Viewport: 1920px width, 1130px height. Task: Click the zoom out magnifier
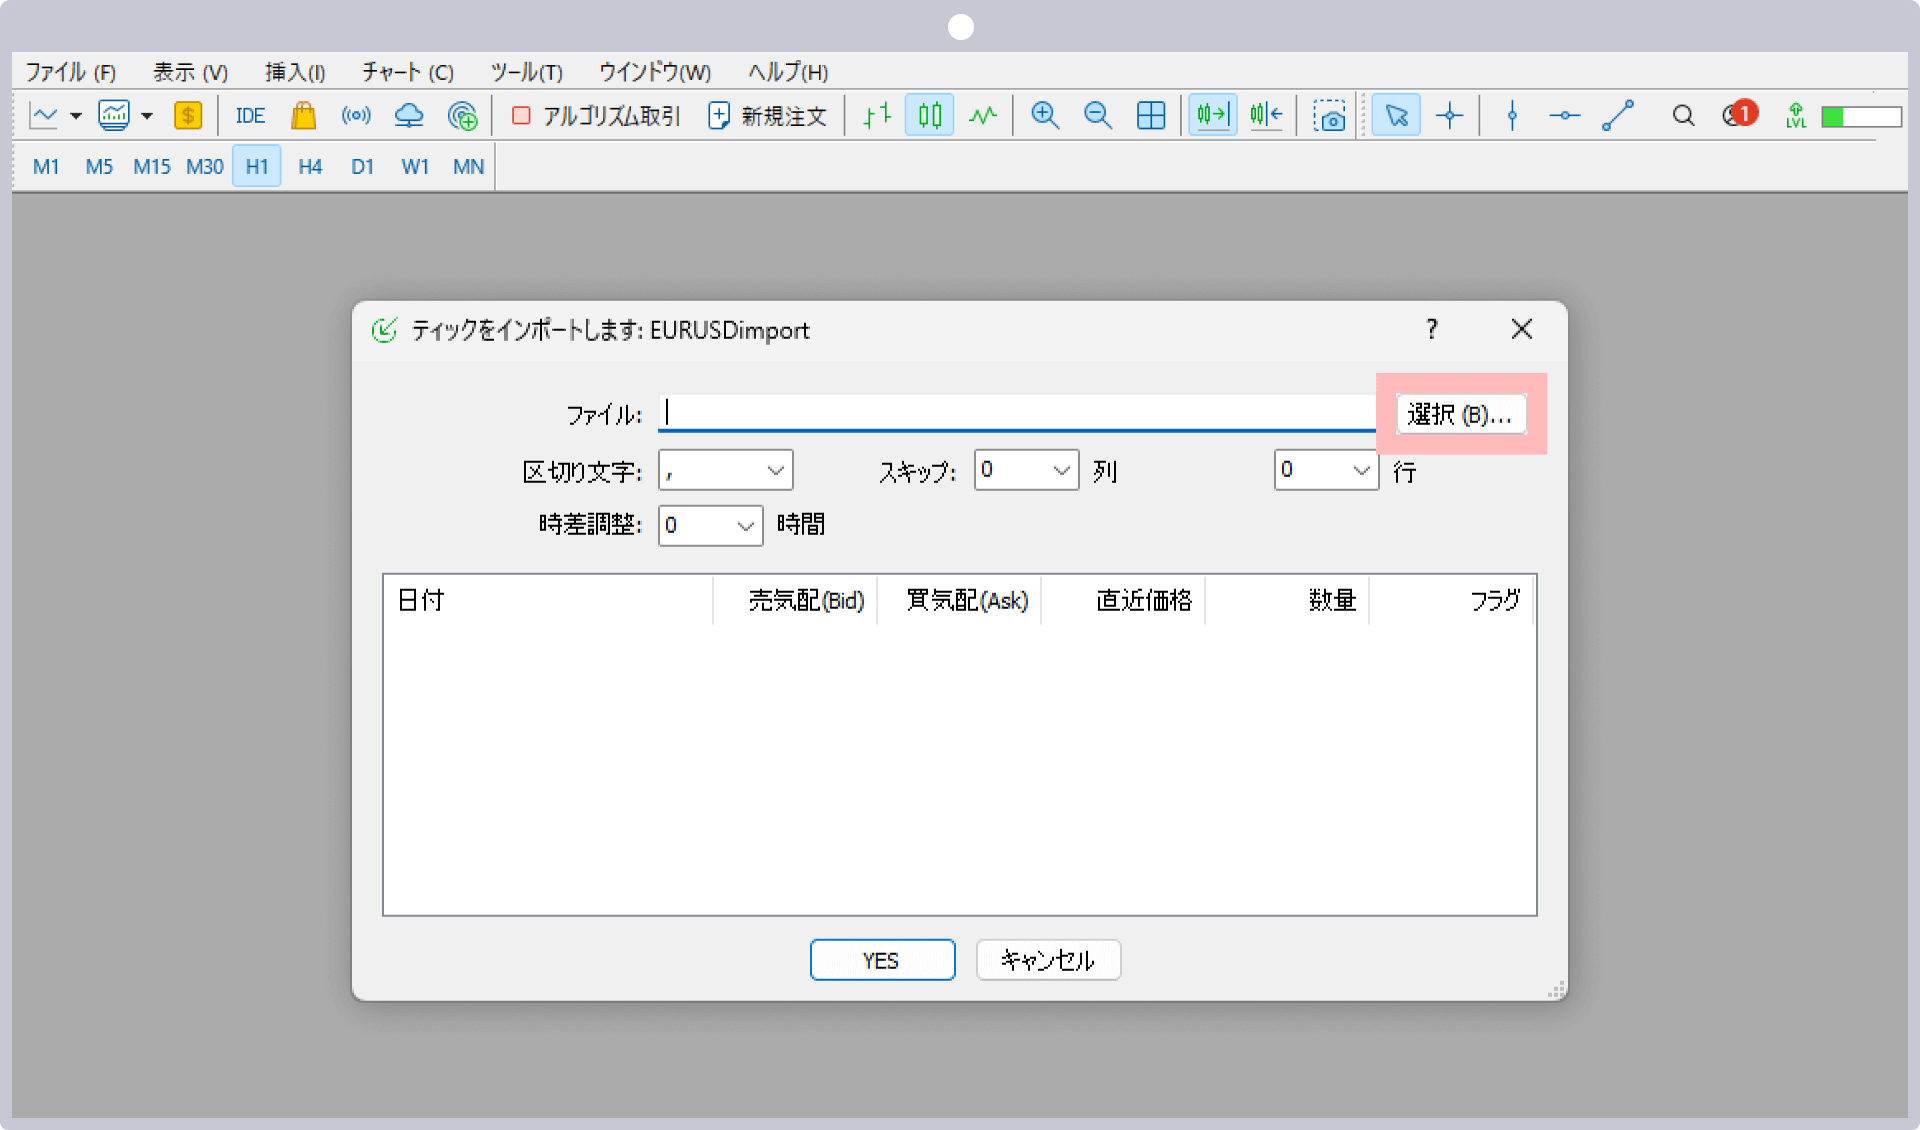coord(1098,116)
